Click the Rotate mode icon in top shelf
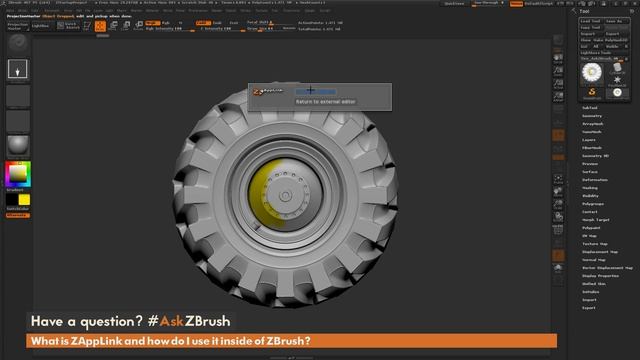The height and width of the screenshot is (360, 640). tap(138, 26)
